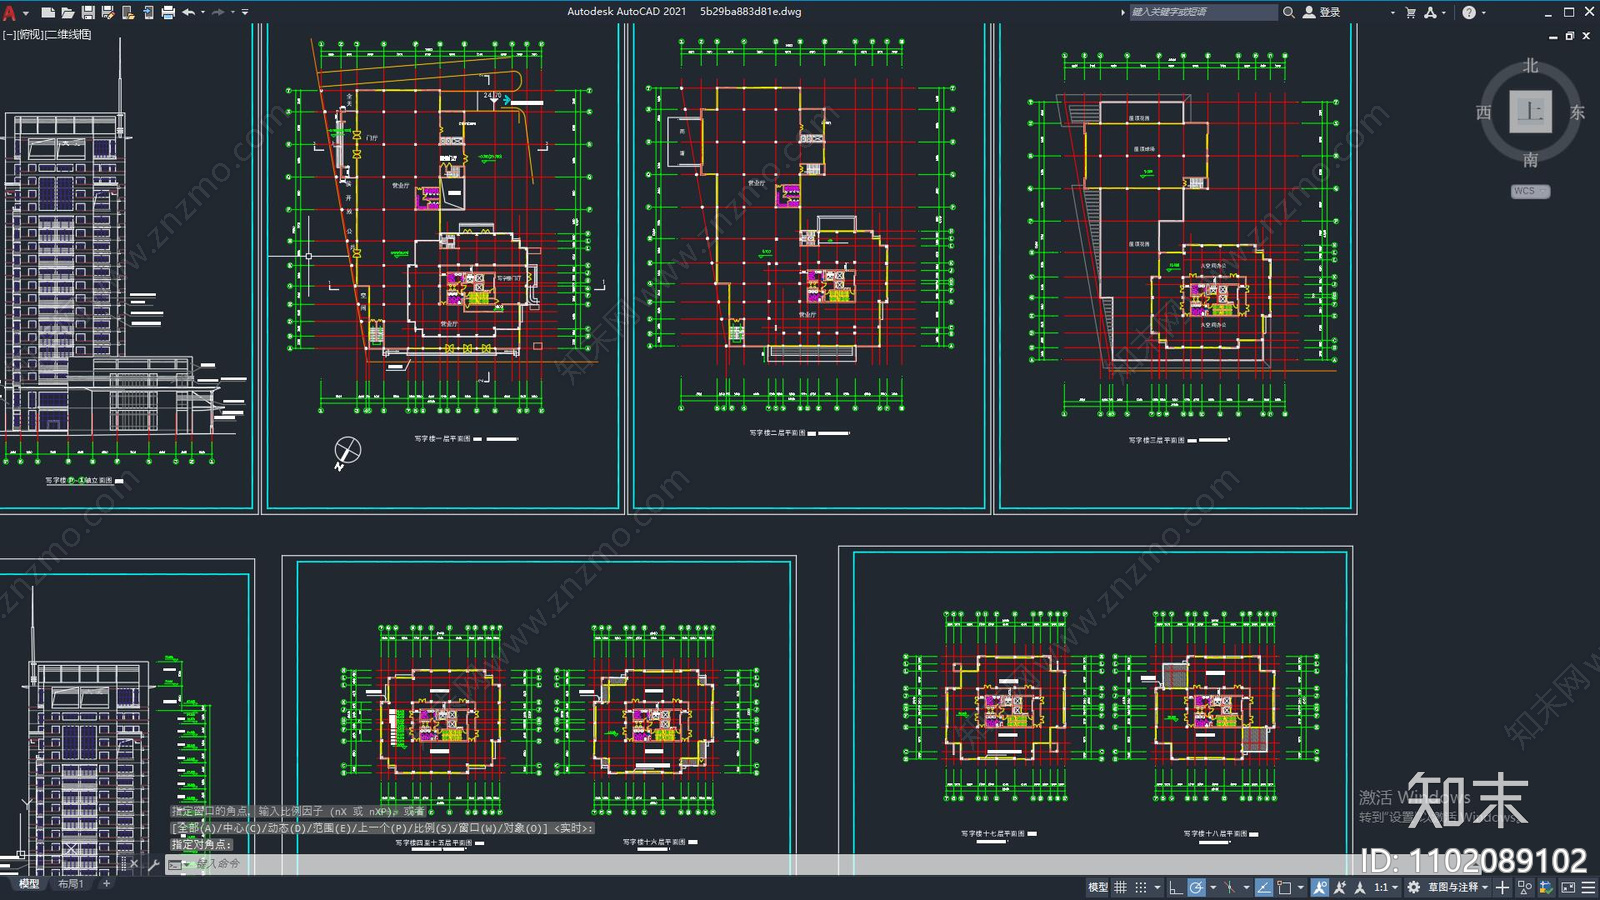The width and height of the screenshot is (1600, 900).
Task: Toggle Ortho mode in status bar
Action: pos(1176,887)
